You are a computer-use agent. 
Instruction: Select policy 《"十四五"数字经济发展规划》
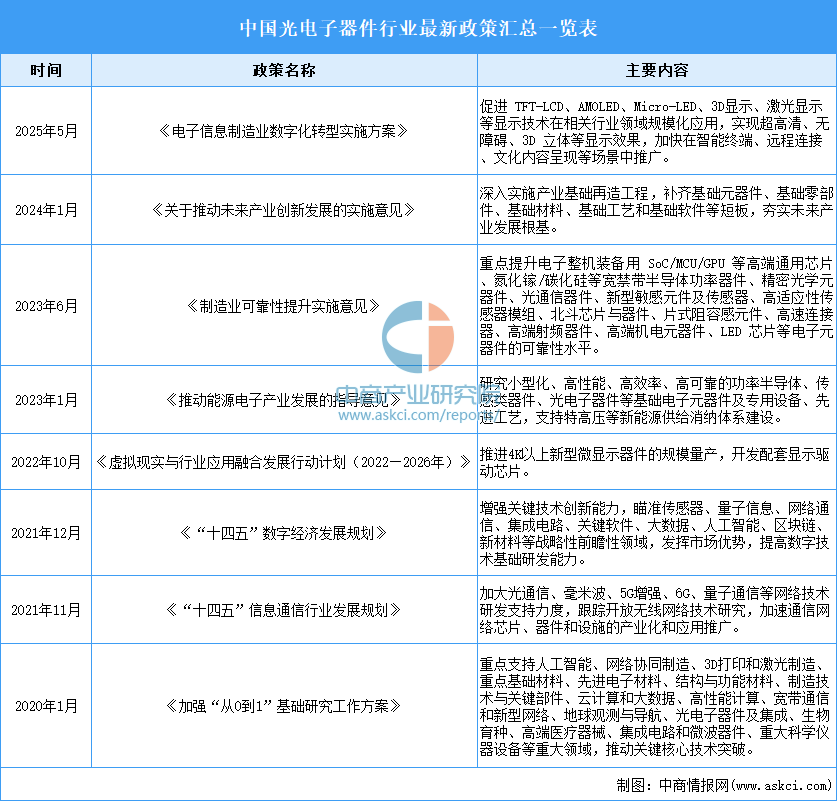coord(284,533)
